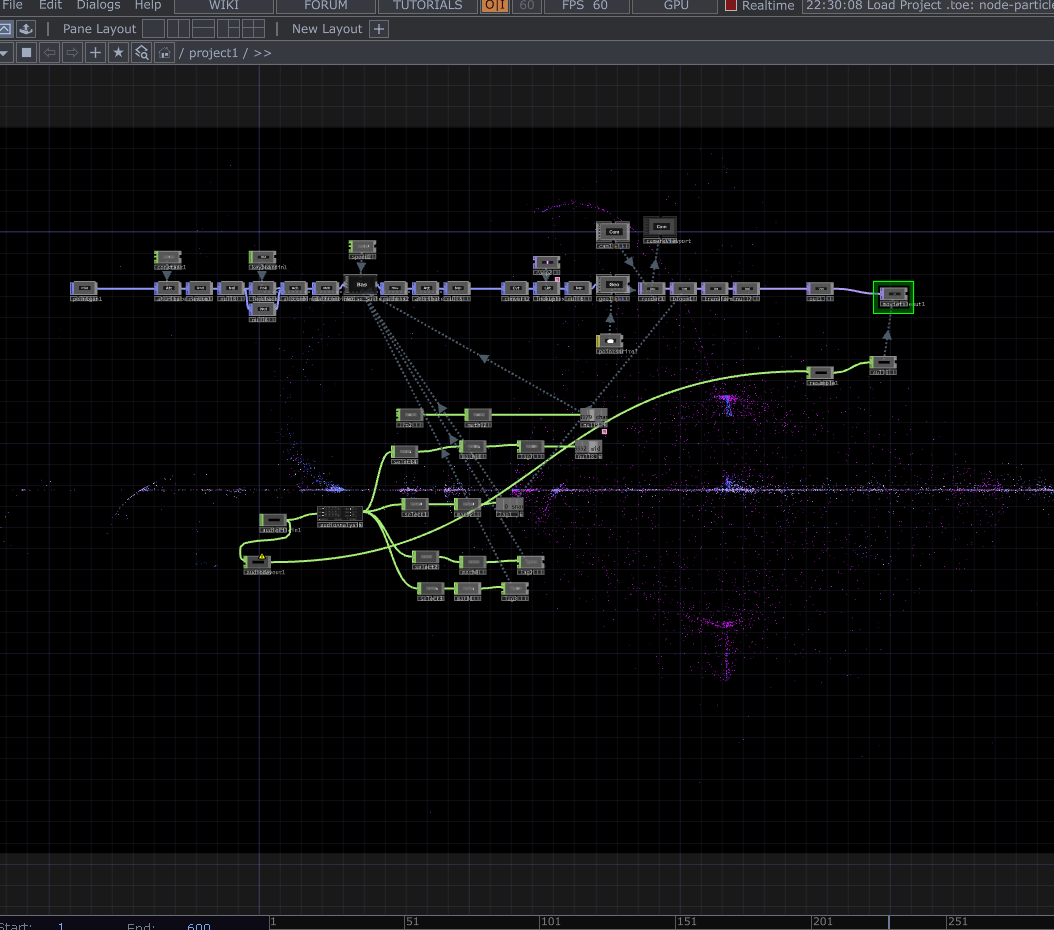Click the timeline playhead indicator
1054x930 pixels.
point(889,922)
